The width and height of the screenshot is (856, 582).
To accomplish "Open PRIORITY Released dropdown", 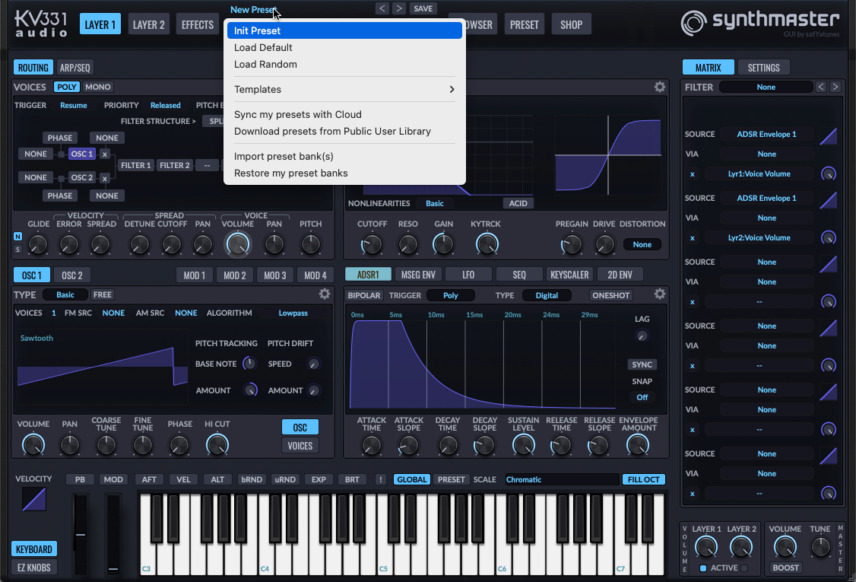I will (x=165, y=105).
